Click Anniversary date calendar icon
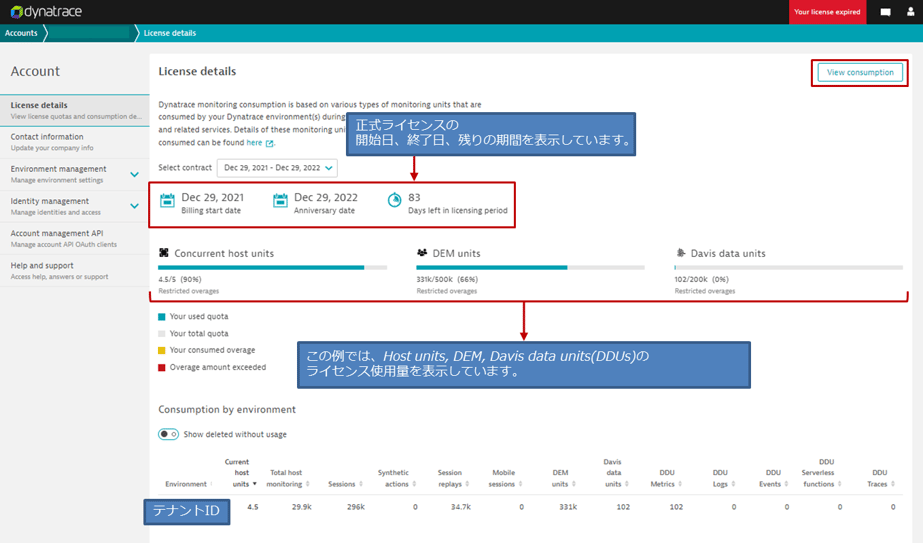 coord(280,201)
